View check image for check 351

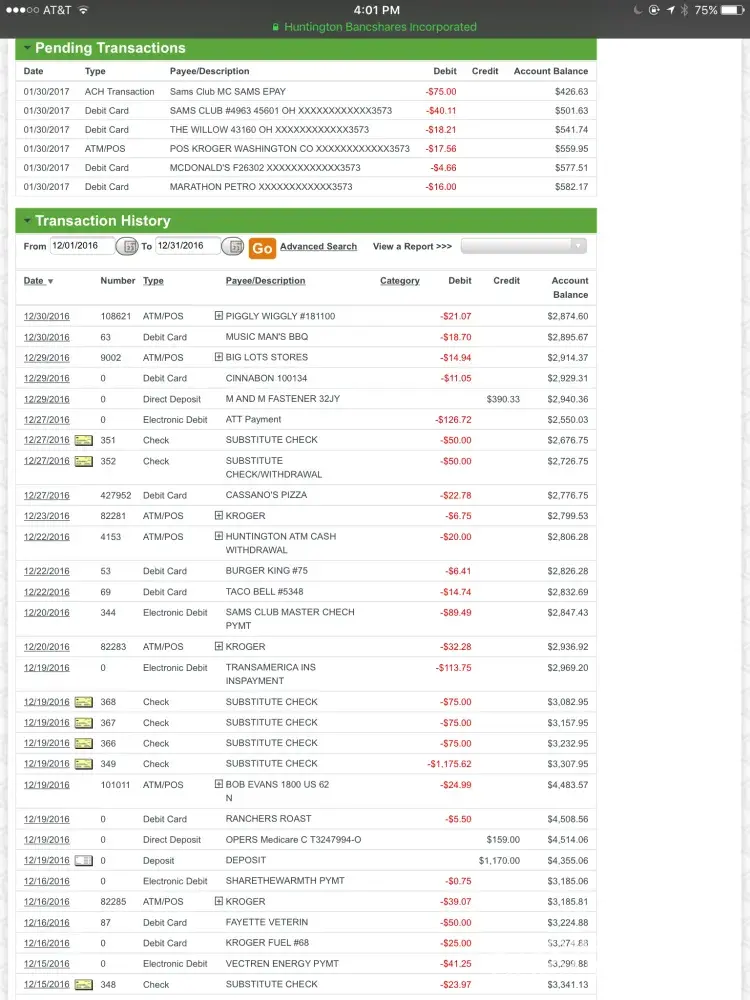84,440
